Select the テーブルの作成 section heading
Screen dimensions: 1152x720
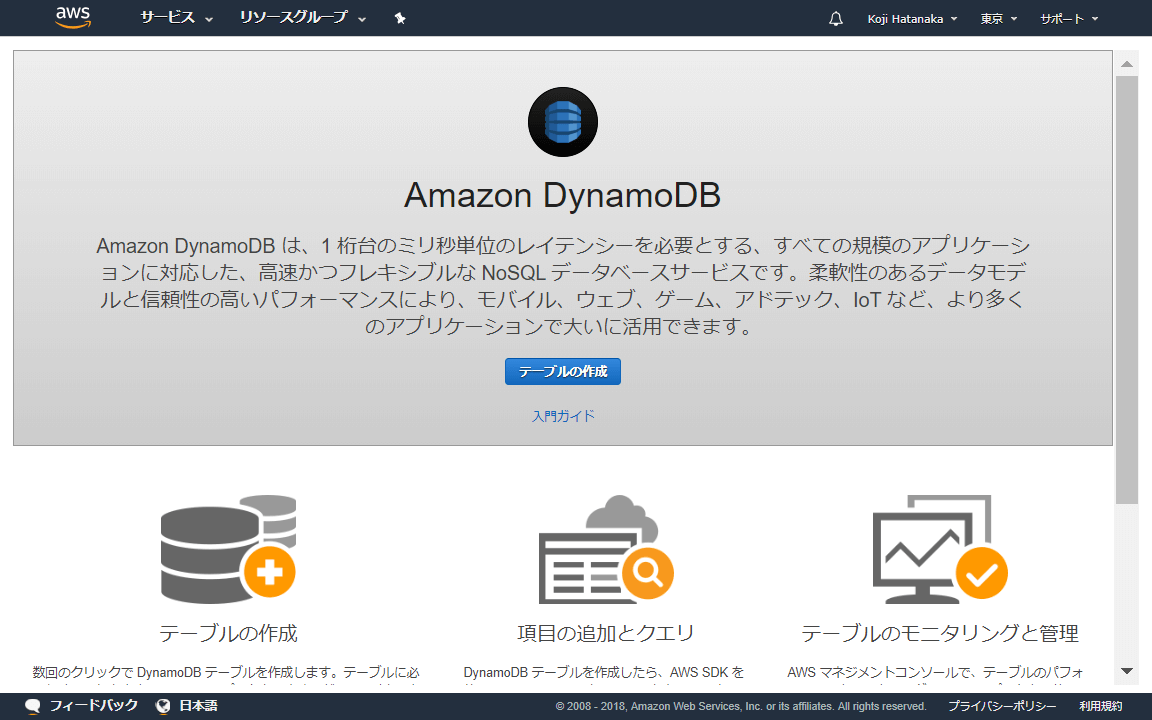(228, 633)
